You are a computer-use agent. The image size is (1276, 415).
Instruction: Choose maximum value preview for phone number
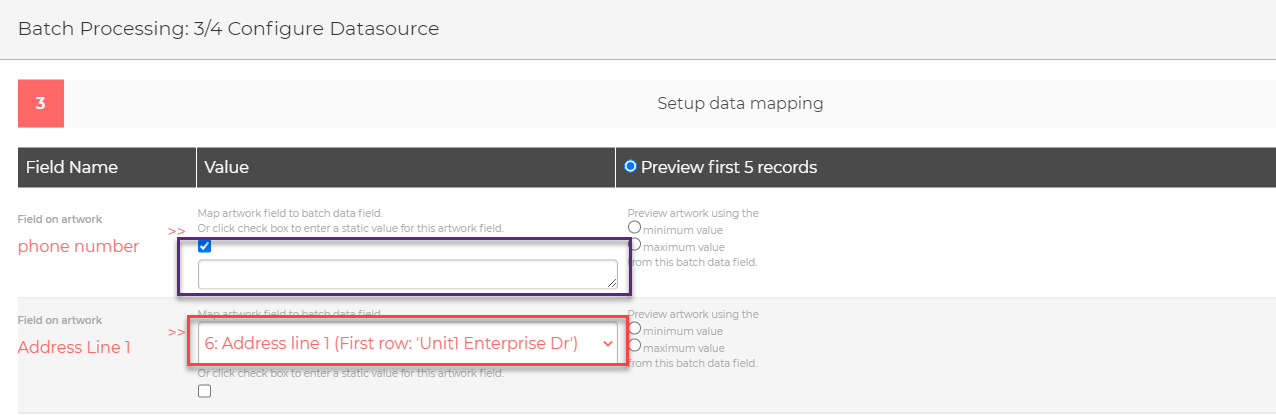[634, 245]
